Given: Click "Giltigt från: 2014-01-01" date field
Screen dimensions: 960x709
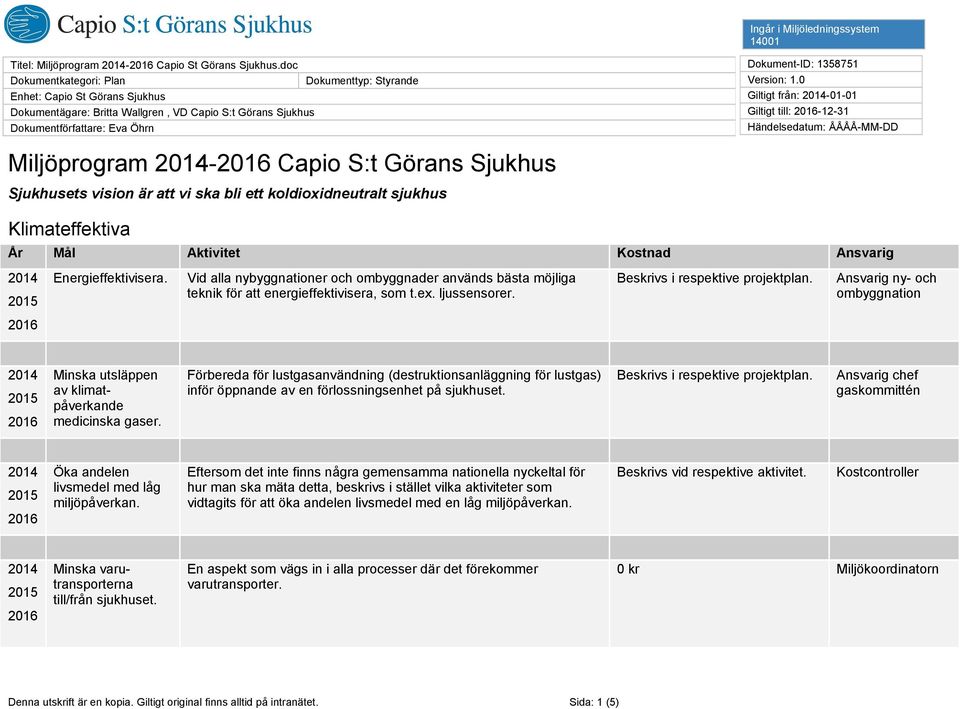Looking at the screenshot, I should (x=831, y=96).
